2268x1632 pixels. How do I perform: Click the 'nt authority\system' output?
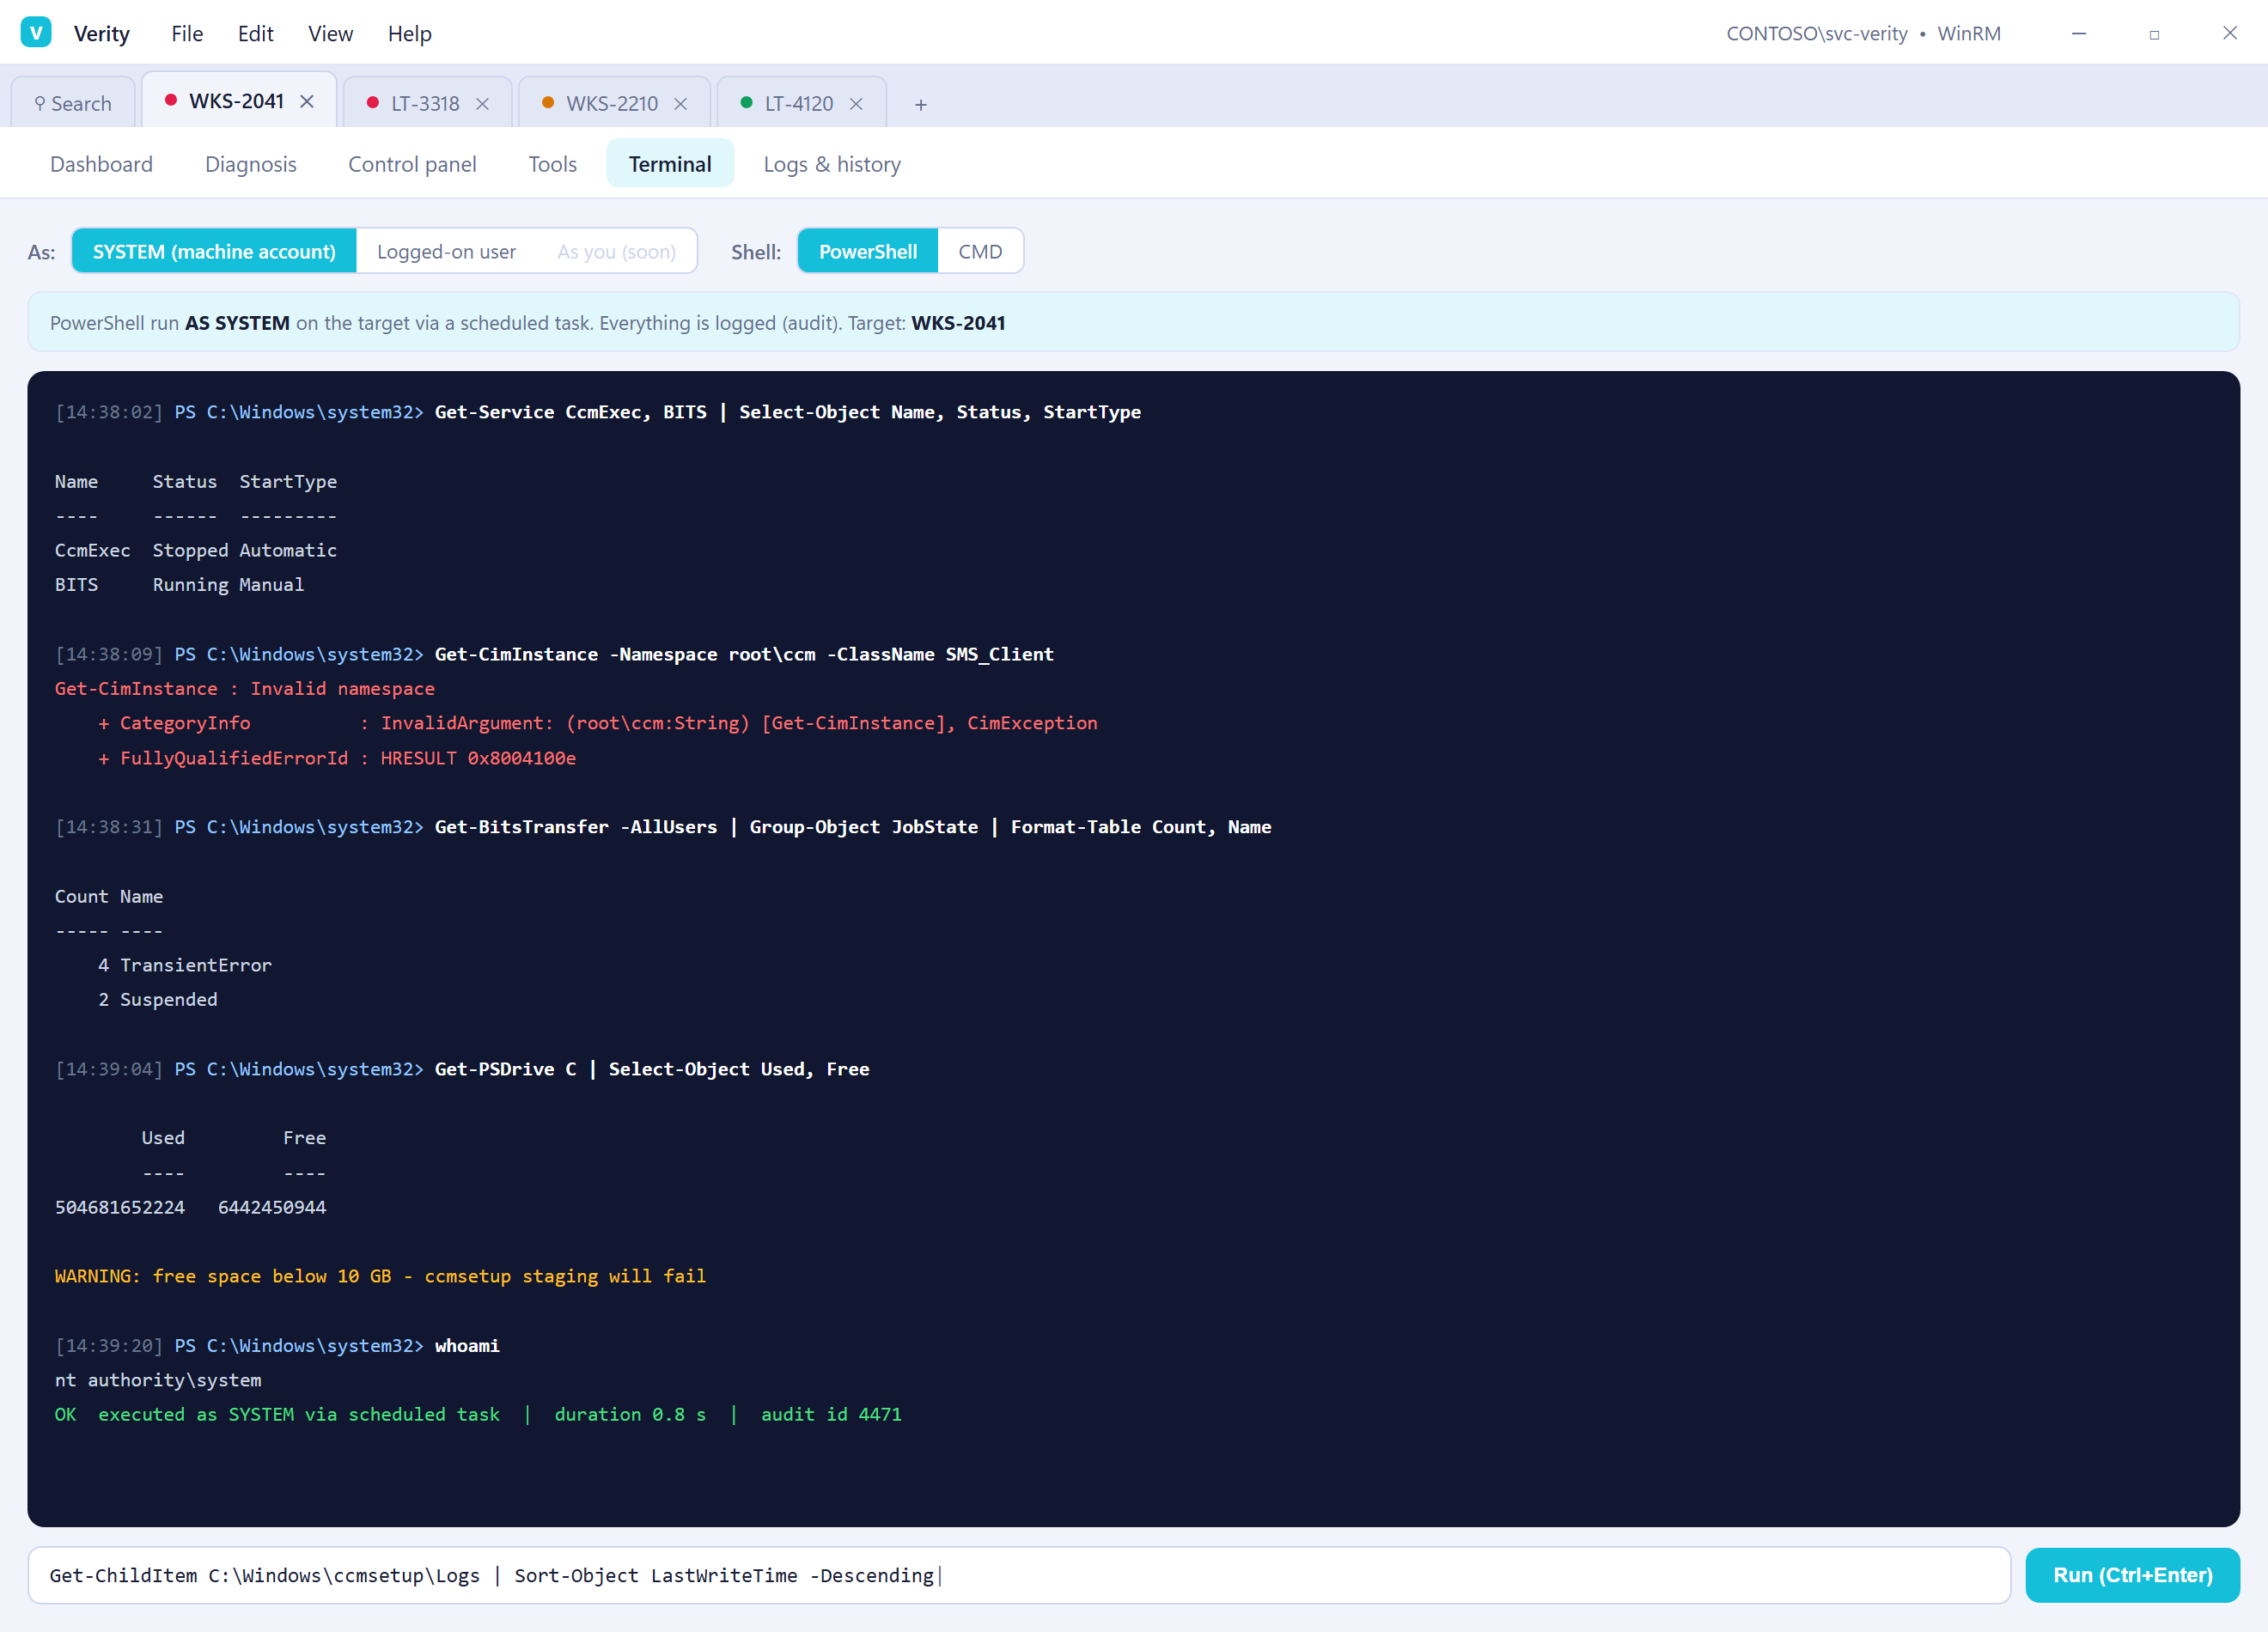[x=158, y=1380]
